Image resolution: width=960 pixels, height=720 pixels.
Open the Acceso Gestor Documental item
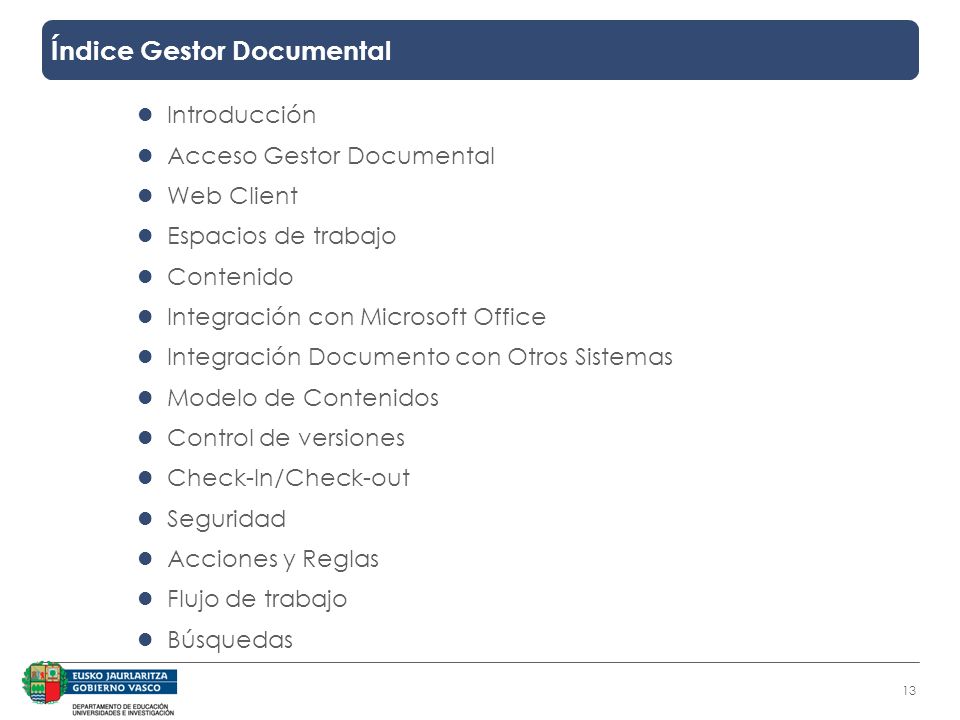(x=331, y=156)
